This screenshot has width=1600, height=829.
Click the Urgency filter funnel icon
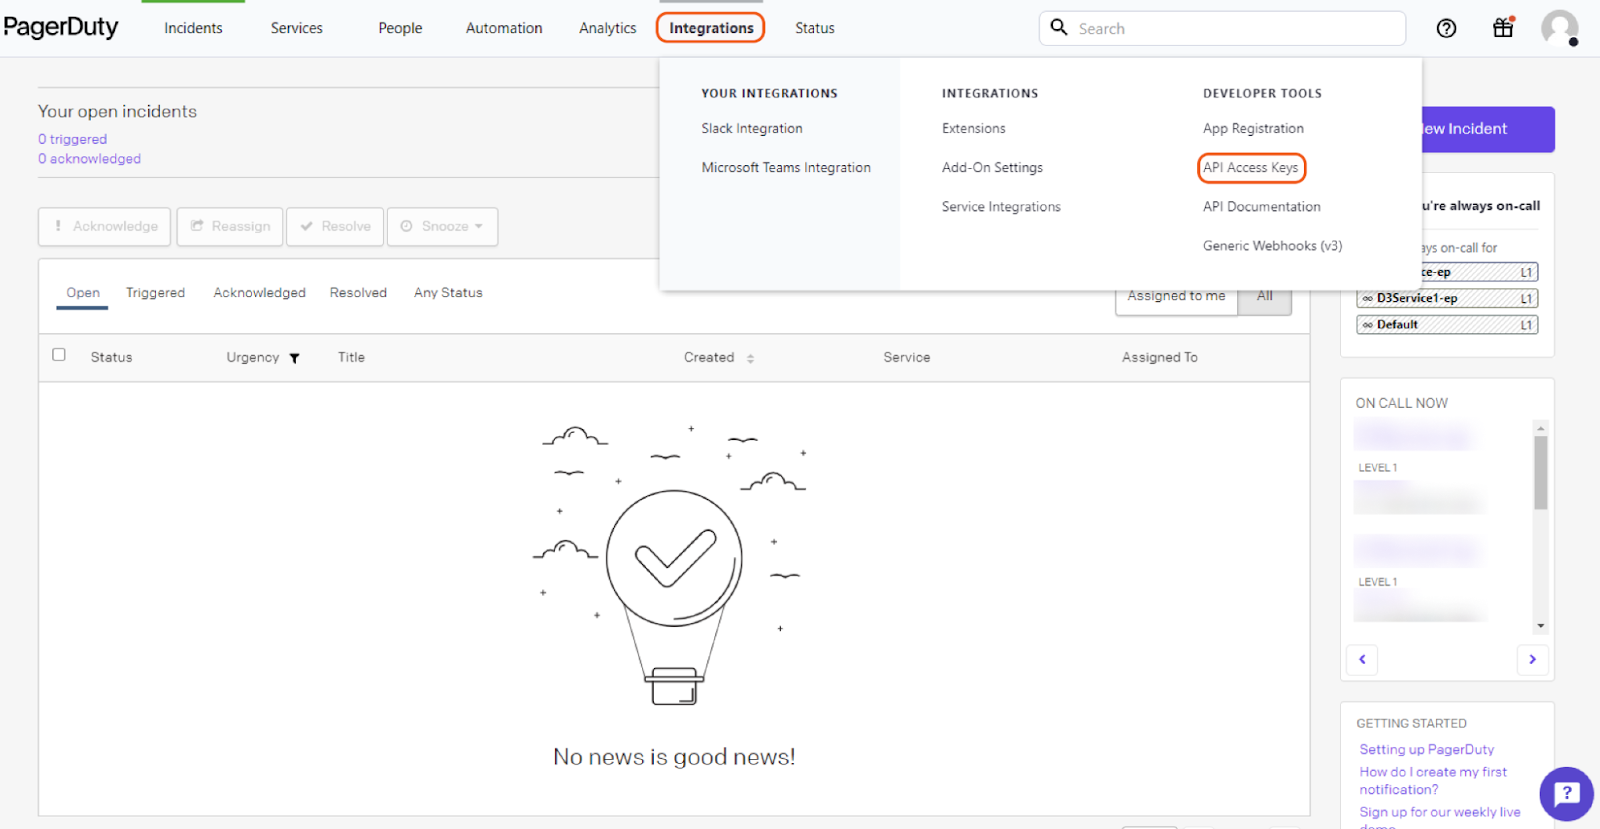pyautogui.click(x=295, y=358)
